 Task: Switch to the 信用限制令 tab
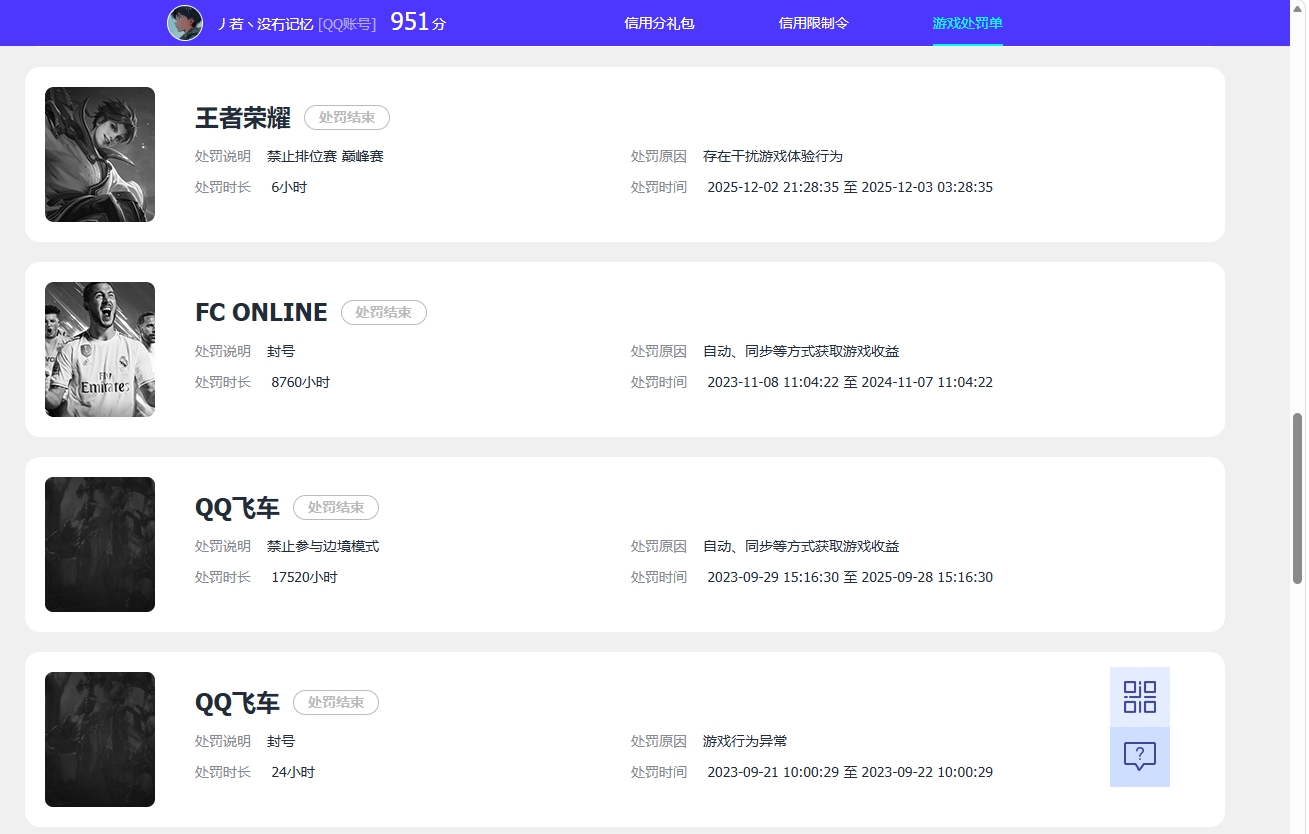(814, 23)
